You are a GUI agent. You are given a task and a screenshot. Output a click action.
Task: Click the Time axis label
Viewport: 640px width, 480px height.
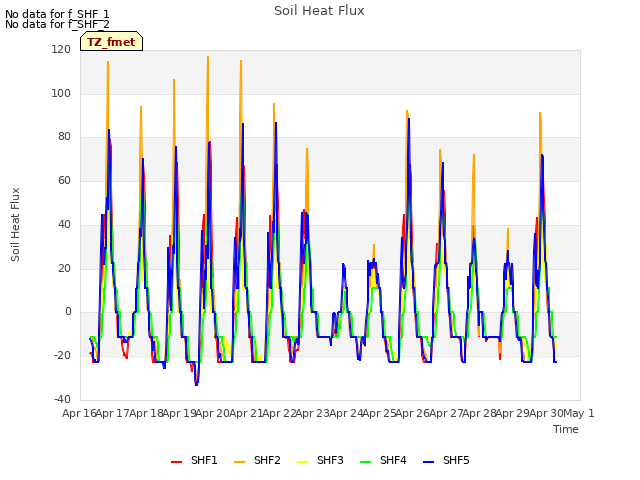(x=566, y=429)
